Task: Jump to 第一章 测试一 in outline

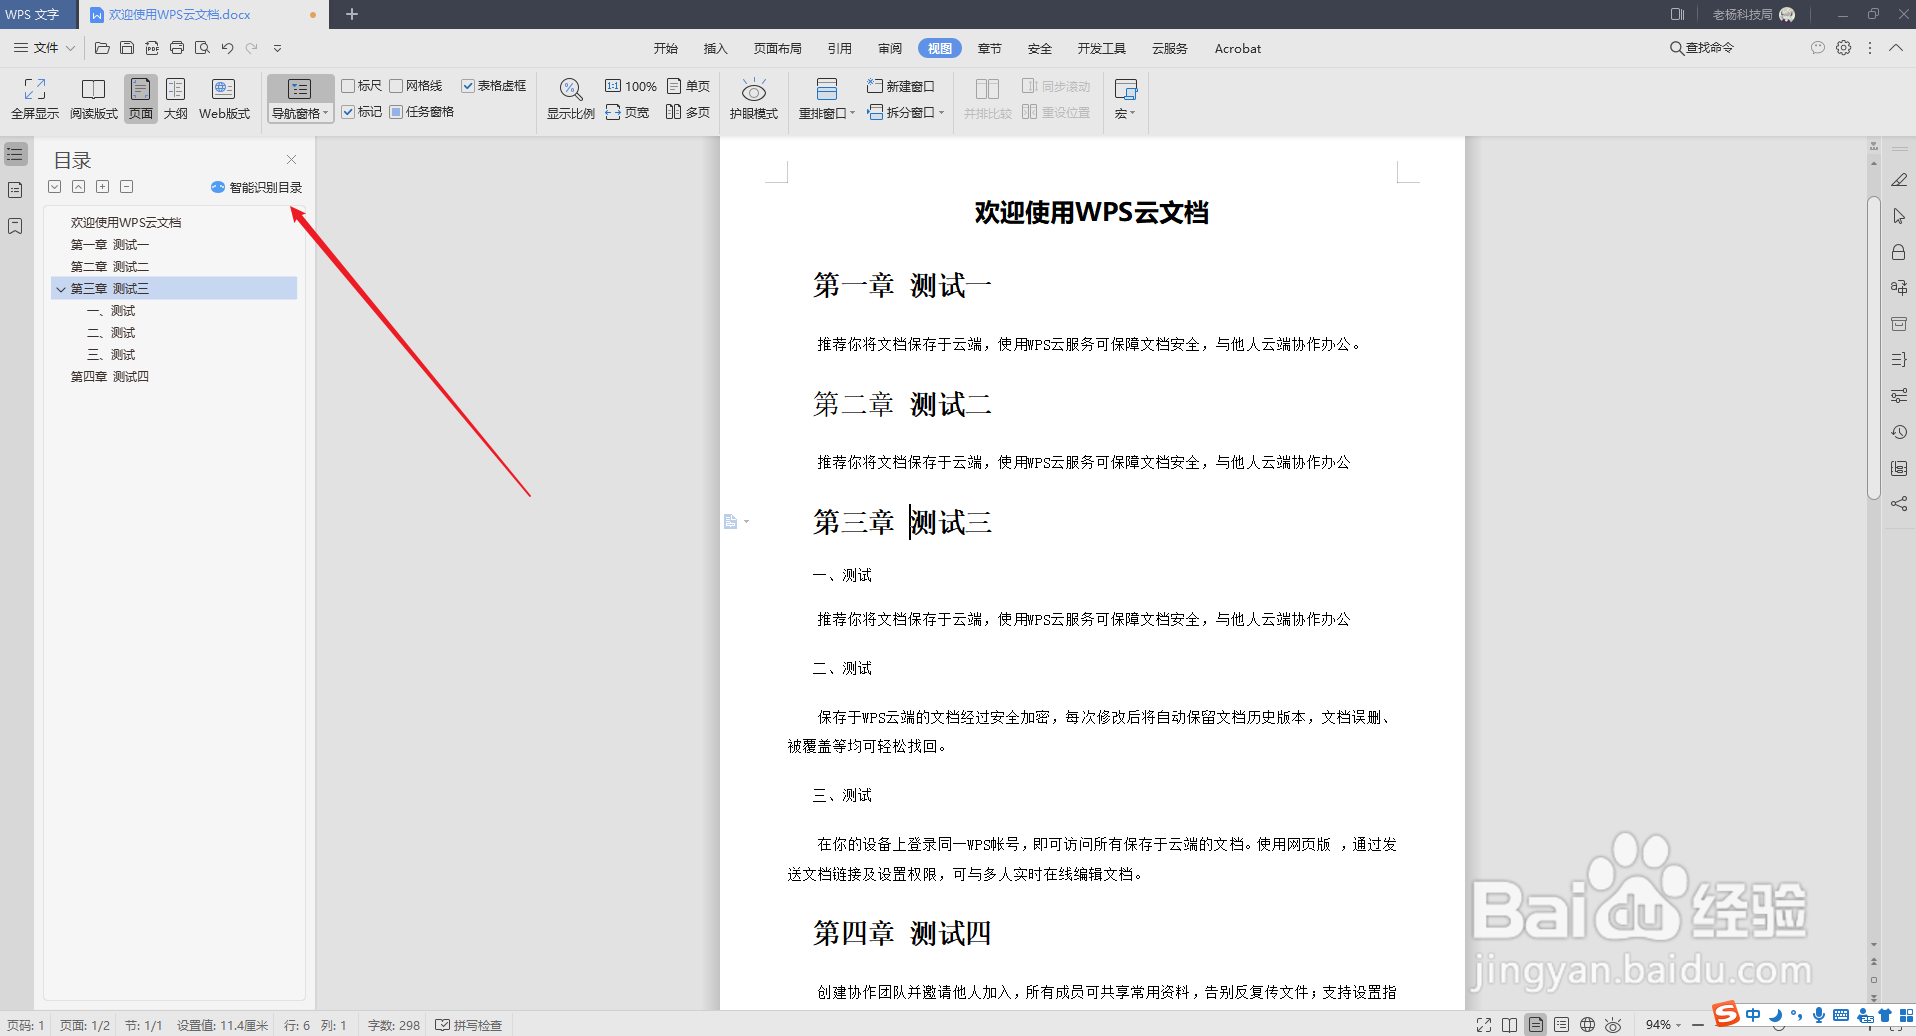Action: coord(110,245)
